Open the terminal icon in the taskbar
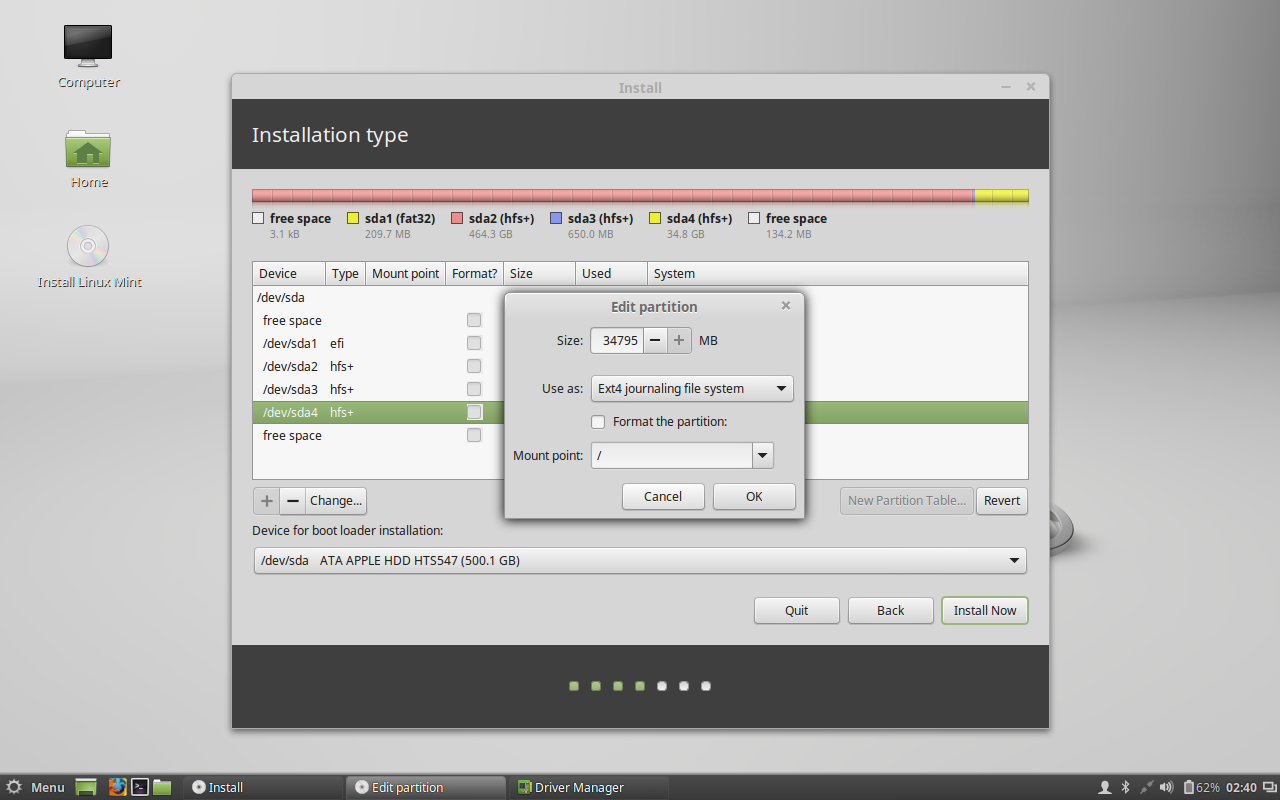The image size is (1280, 800). [141, 787]
